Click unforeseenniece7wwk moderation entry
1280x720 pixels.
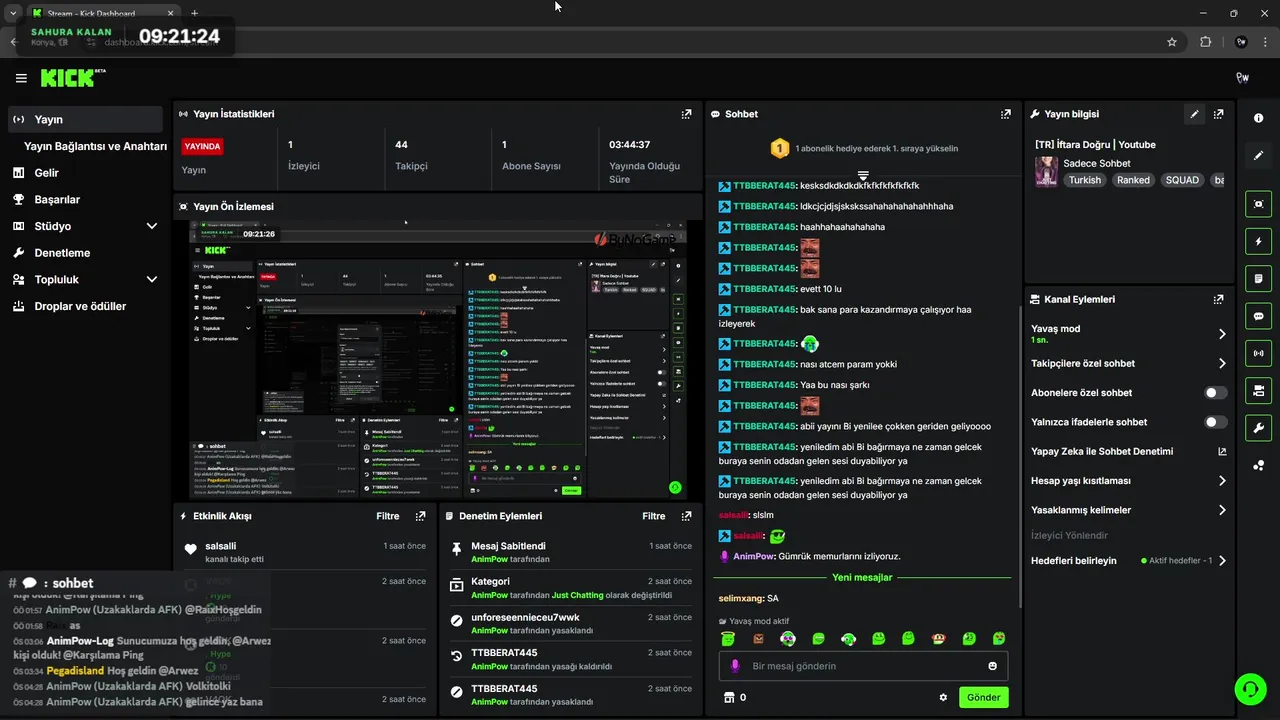(x=571, y=623)
